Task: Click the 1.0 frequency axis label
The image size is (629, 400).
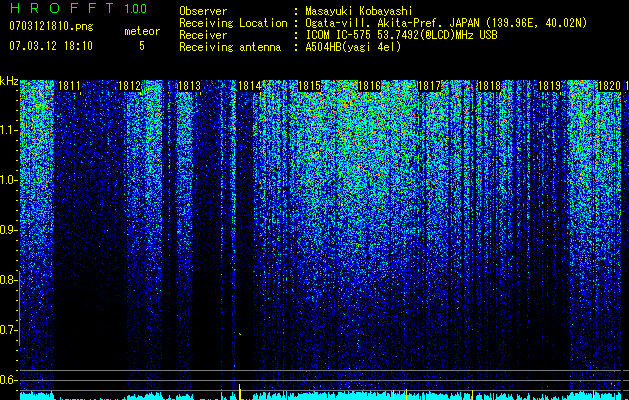Action: click(x=8, y=180)
